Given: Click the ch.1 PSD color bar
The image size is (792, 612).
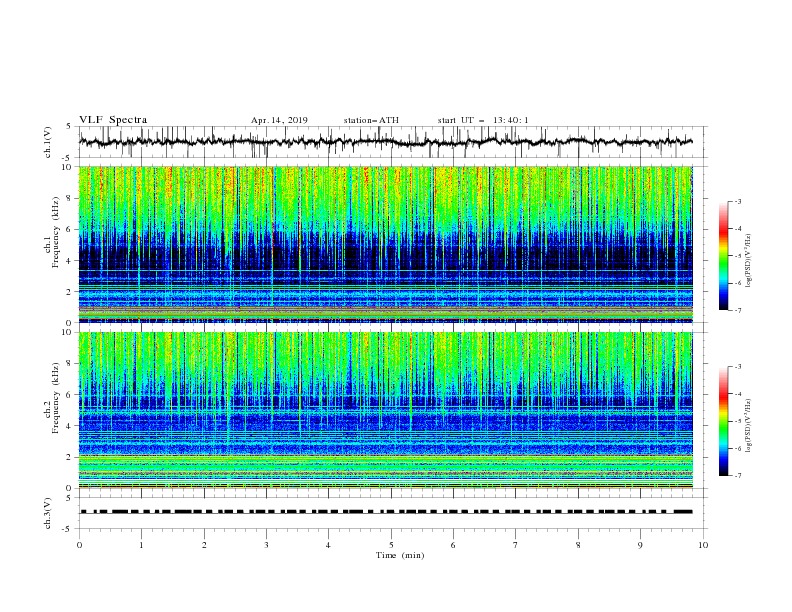Looking at the screenshot, I should click(x=723, y=256).
